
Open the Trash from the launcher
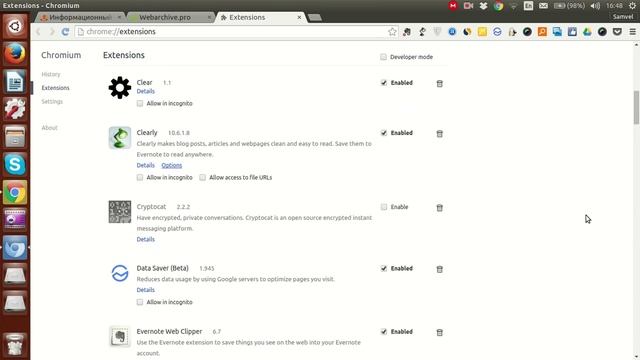click(15, 344)
